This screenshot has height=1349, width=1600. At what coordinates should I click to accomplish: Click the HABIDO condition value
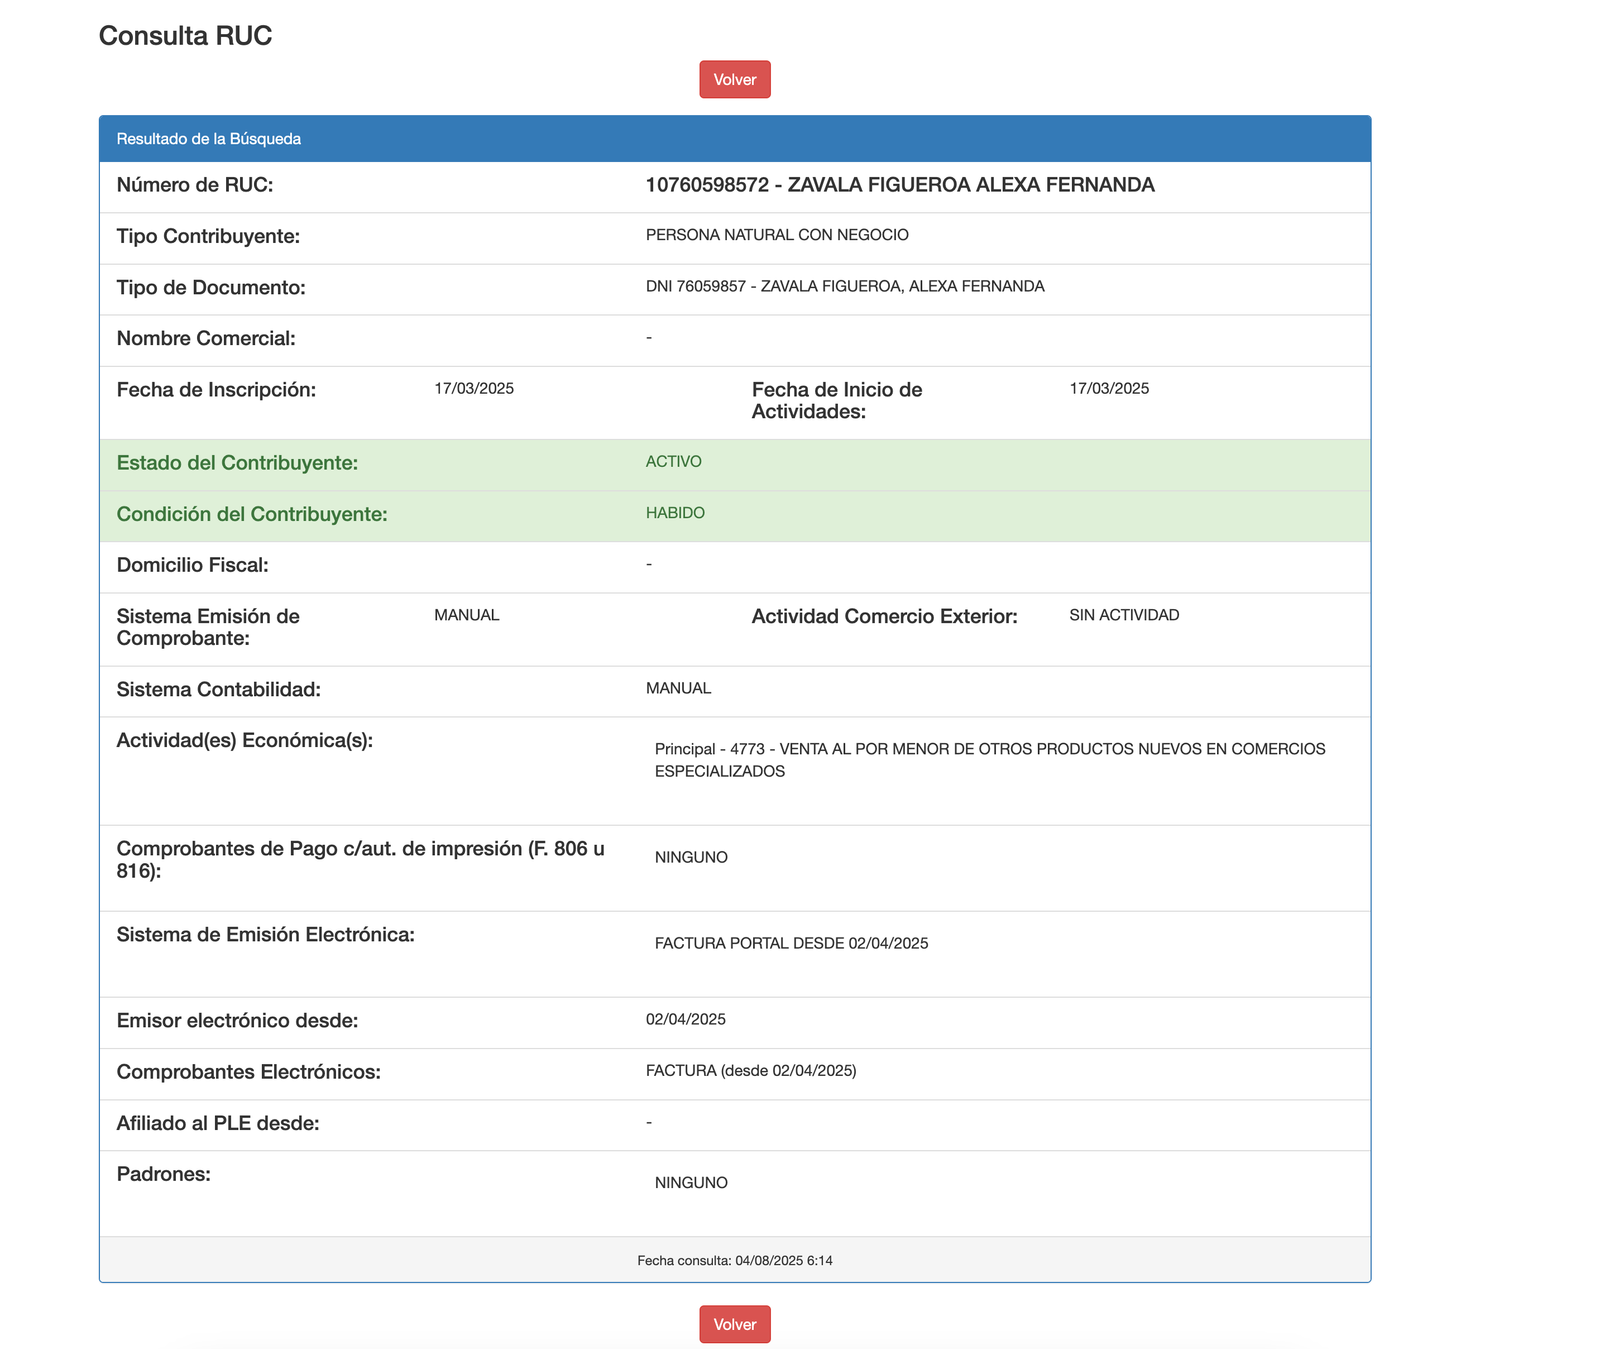click(x=675, y=513)
